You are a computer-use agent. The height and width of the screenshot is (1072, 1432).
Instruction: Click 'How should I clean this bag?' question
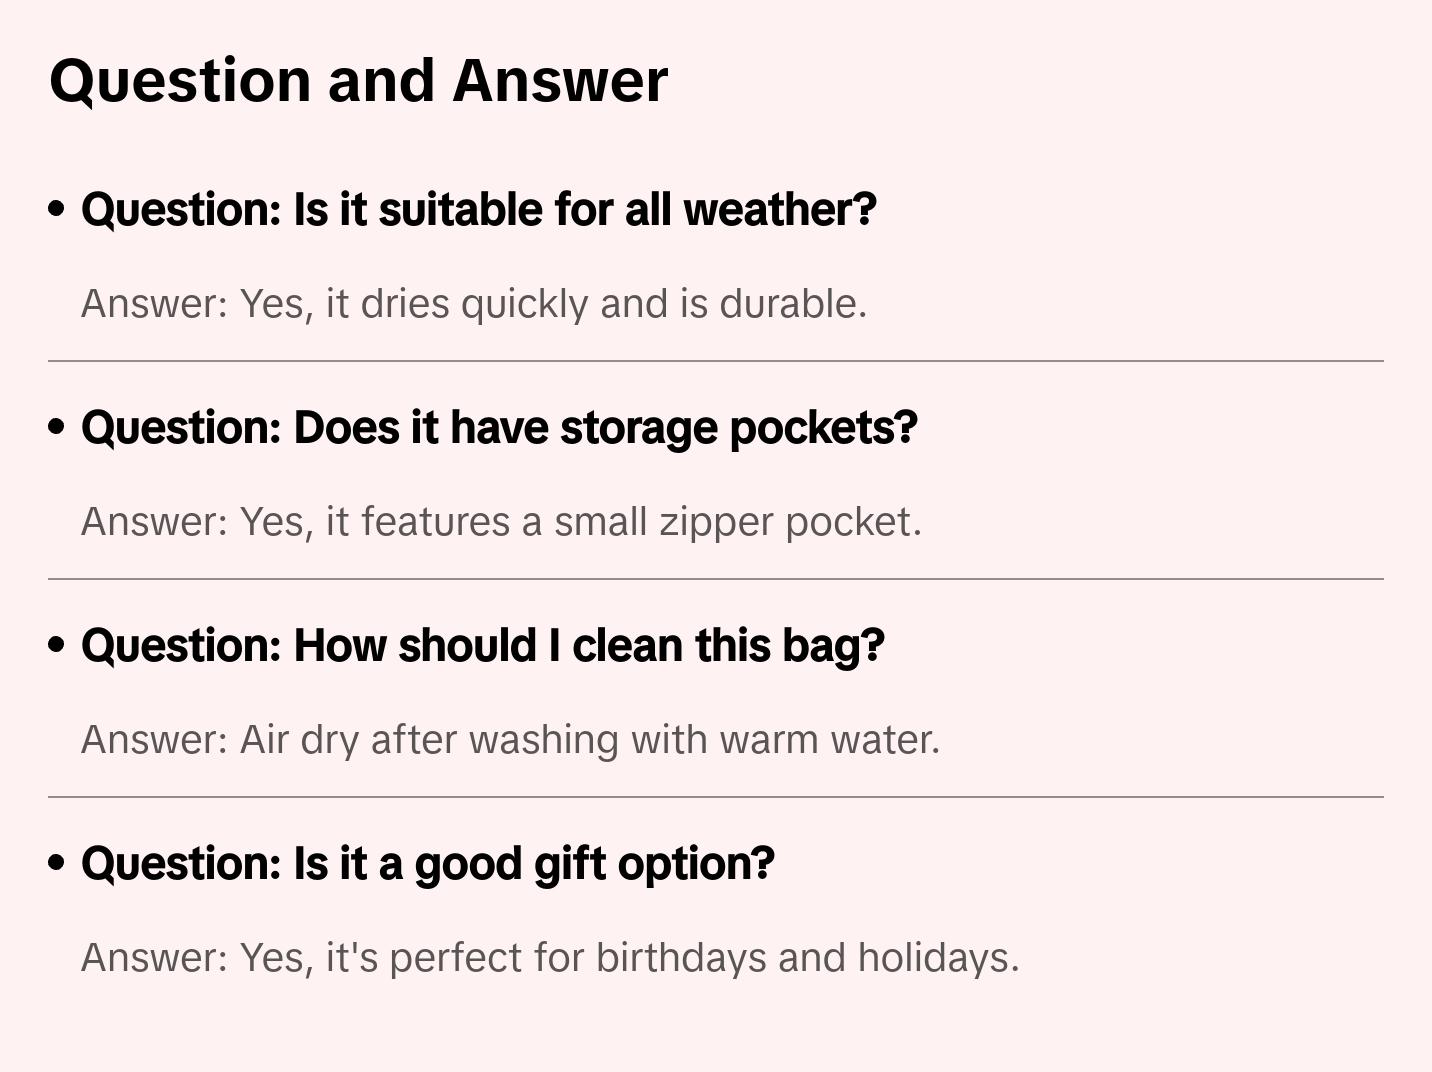(x=482, y=646)
